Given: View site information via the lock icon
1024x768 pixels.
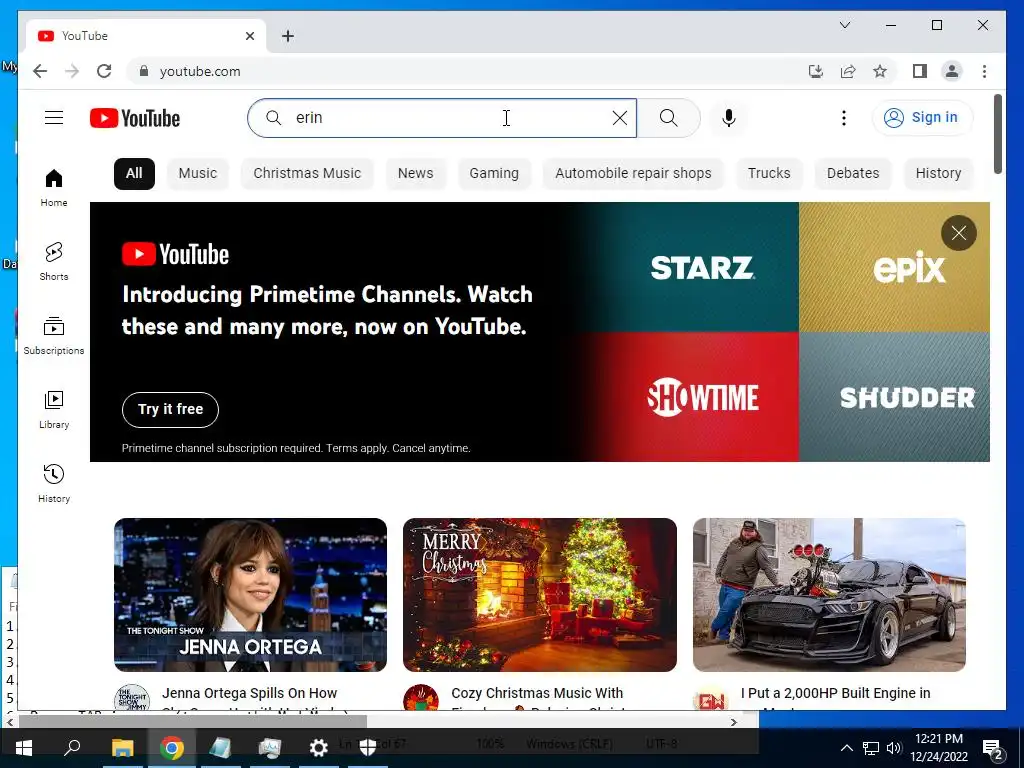Looking at the screenshot, I should (x=144, y=71).
